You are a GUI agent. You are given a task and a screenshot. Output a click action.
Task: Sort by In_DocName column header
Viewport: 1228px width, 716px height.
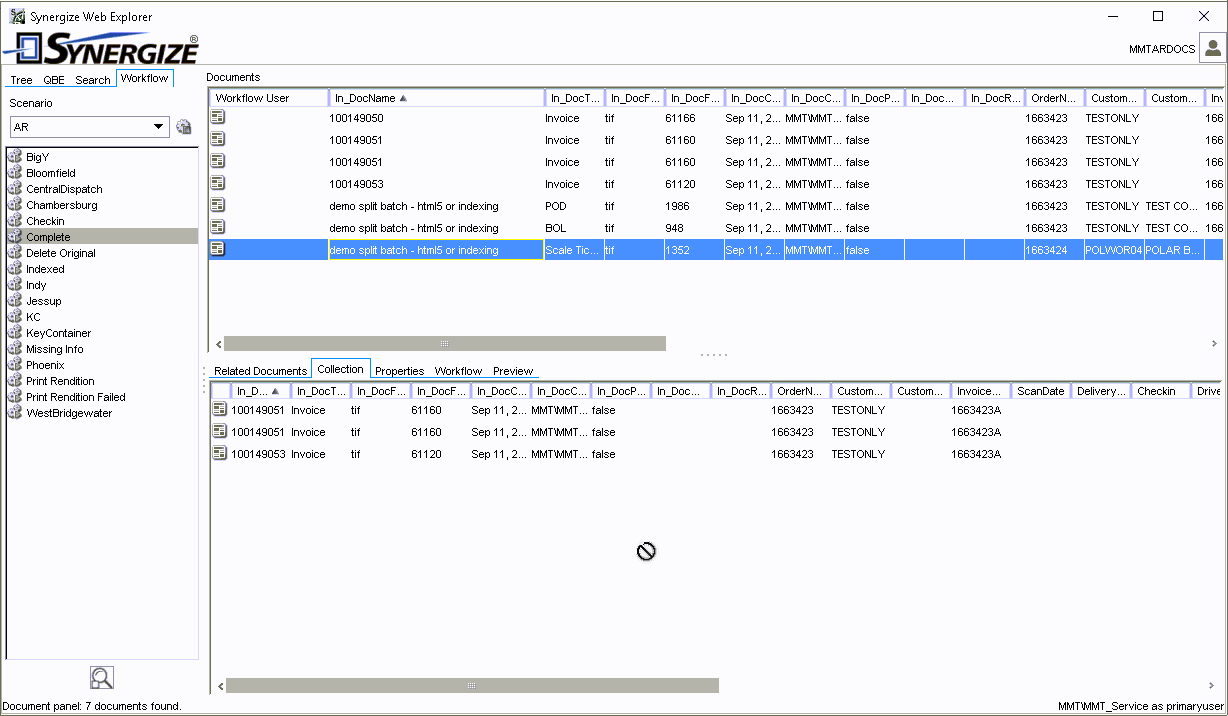tap(437, 98)
